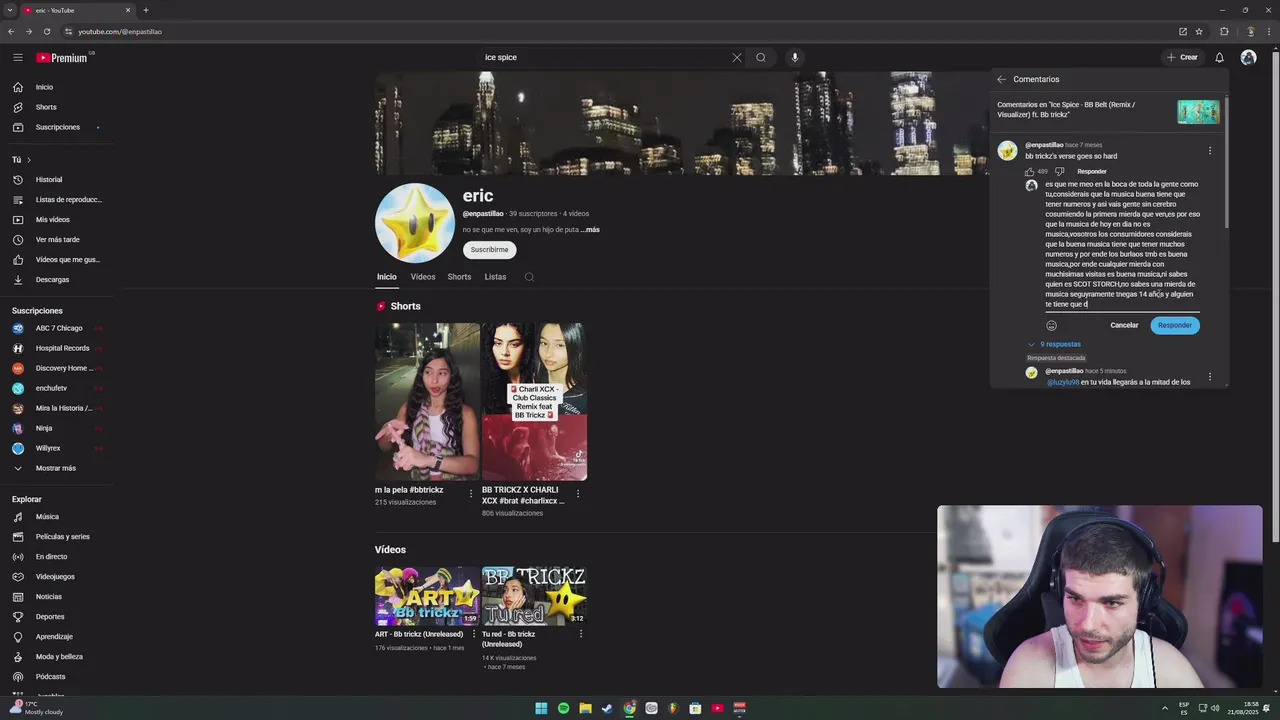Select the Vídeos channel tab
The image size is (1280, 720).
[423, 277]
